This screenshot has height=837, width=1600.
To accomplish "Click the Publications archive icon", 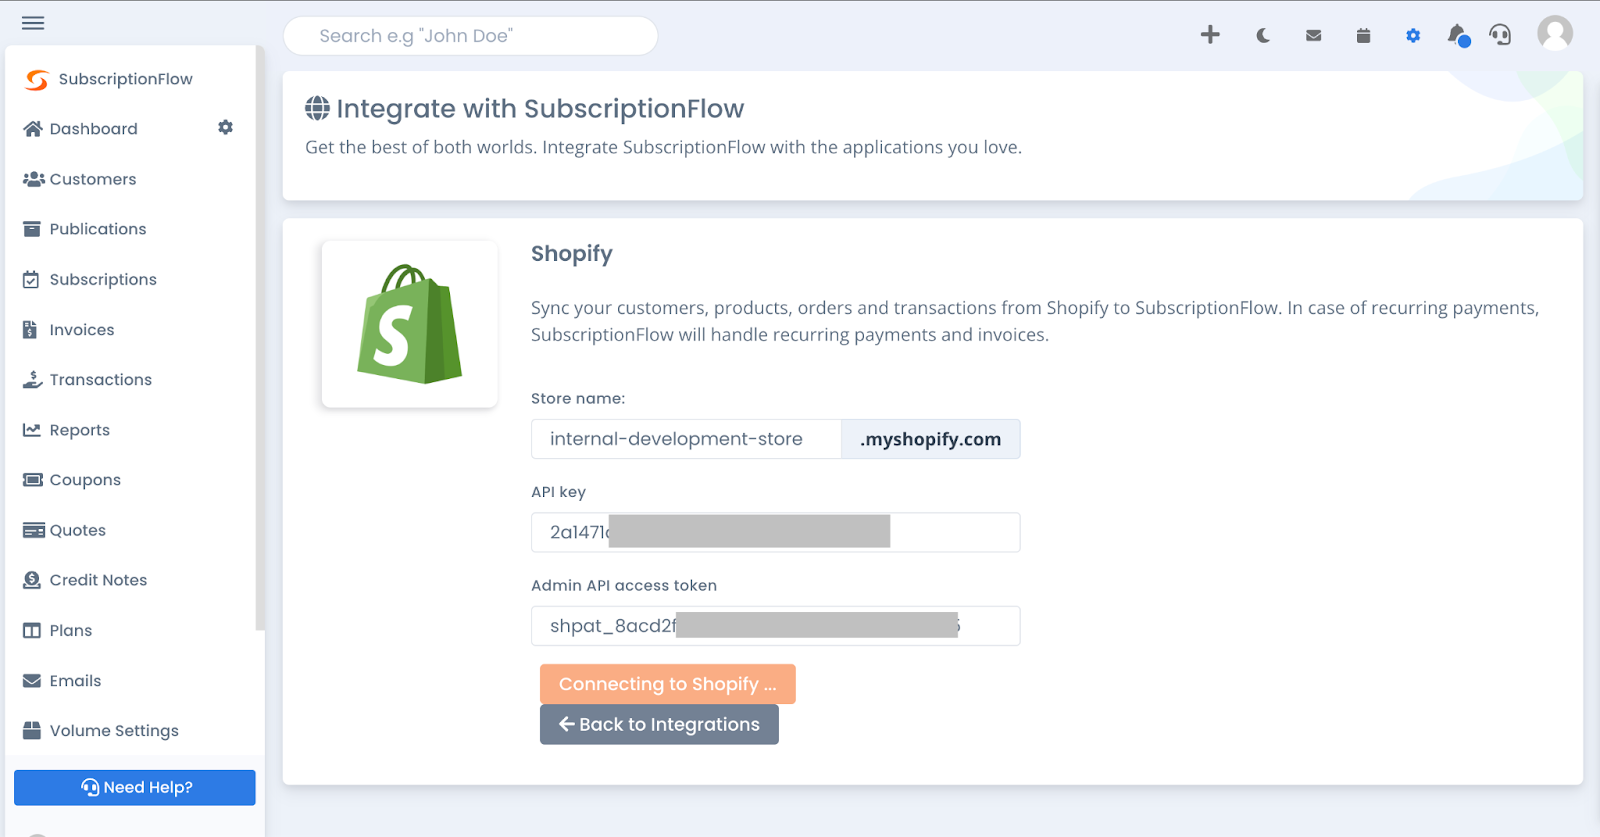I will (32, 229).
